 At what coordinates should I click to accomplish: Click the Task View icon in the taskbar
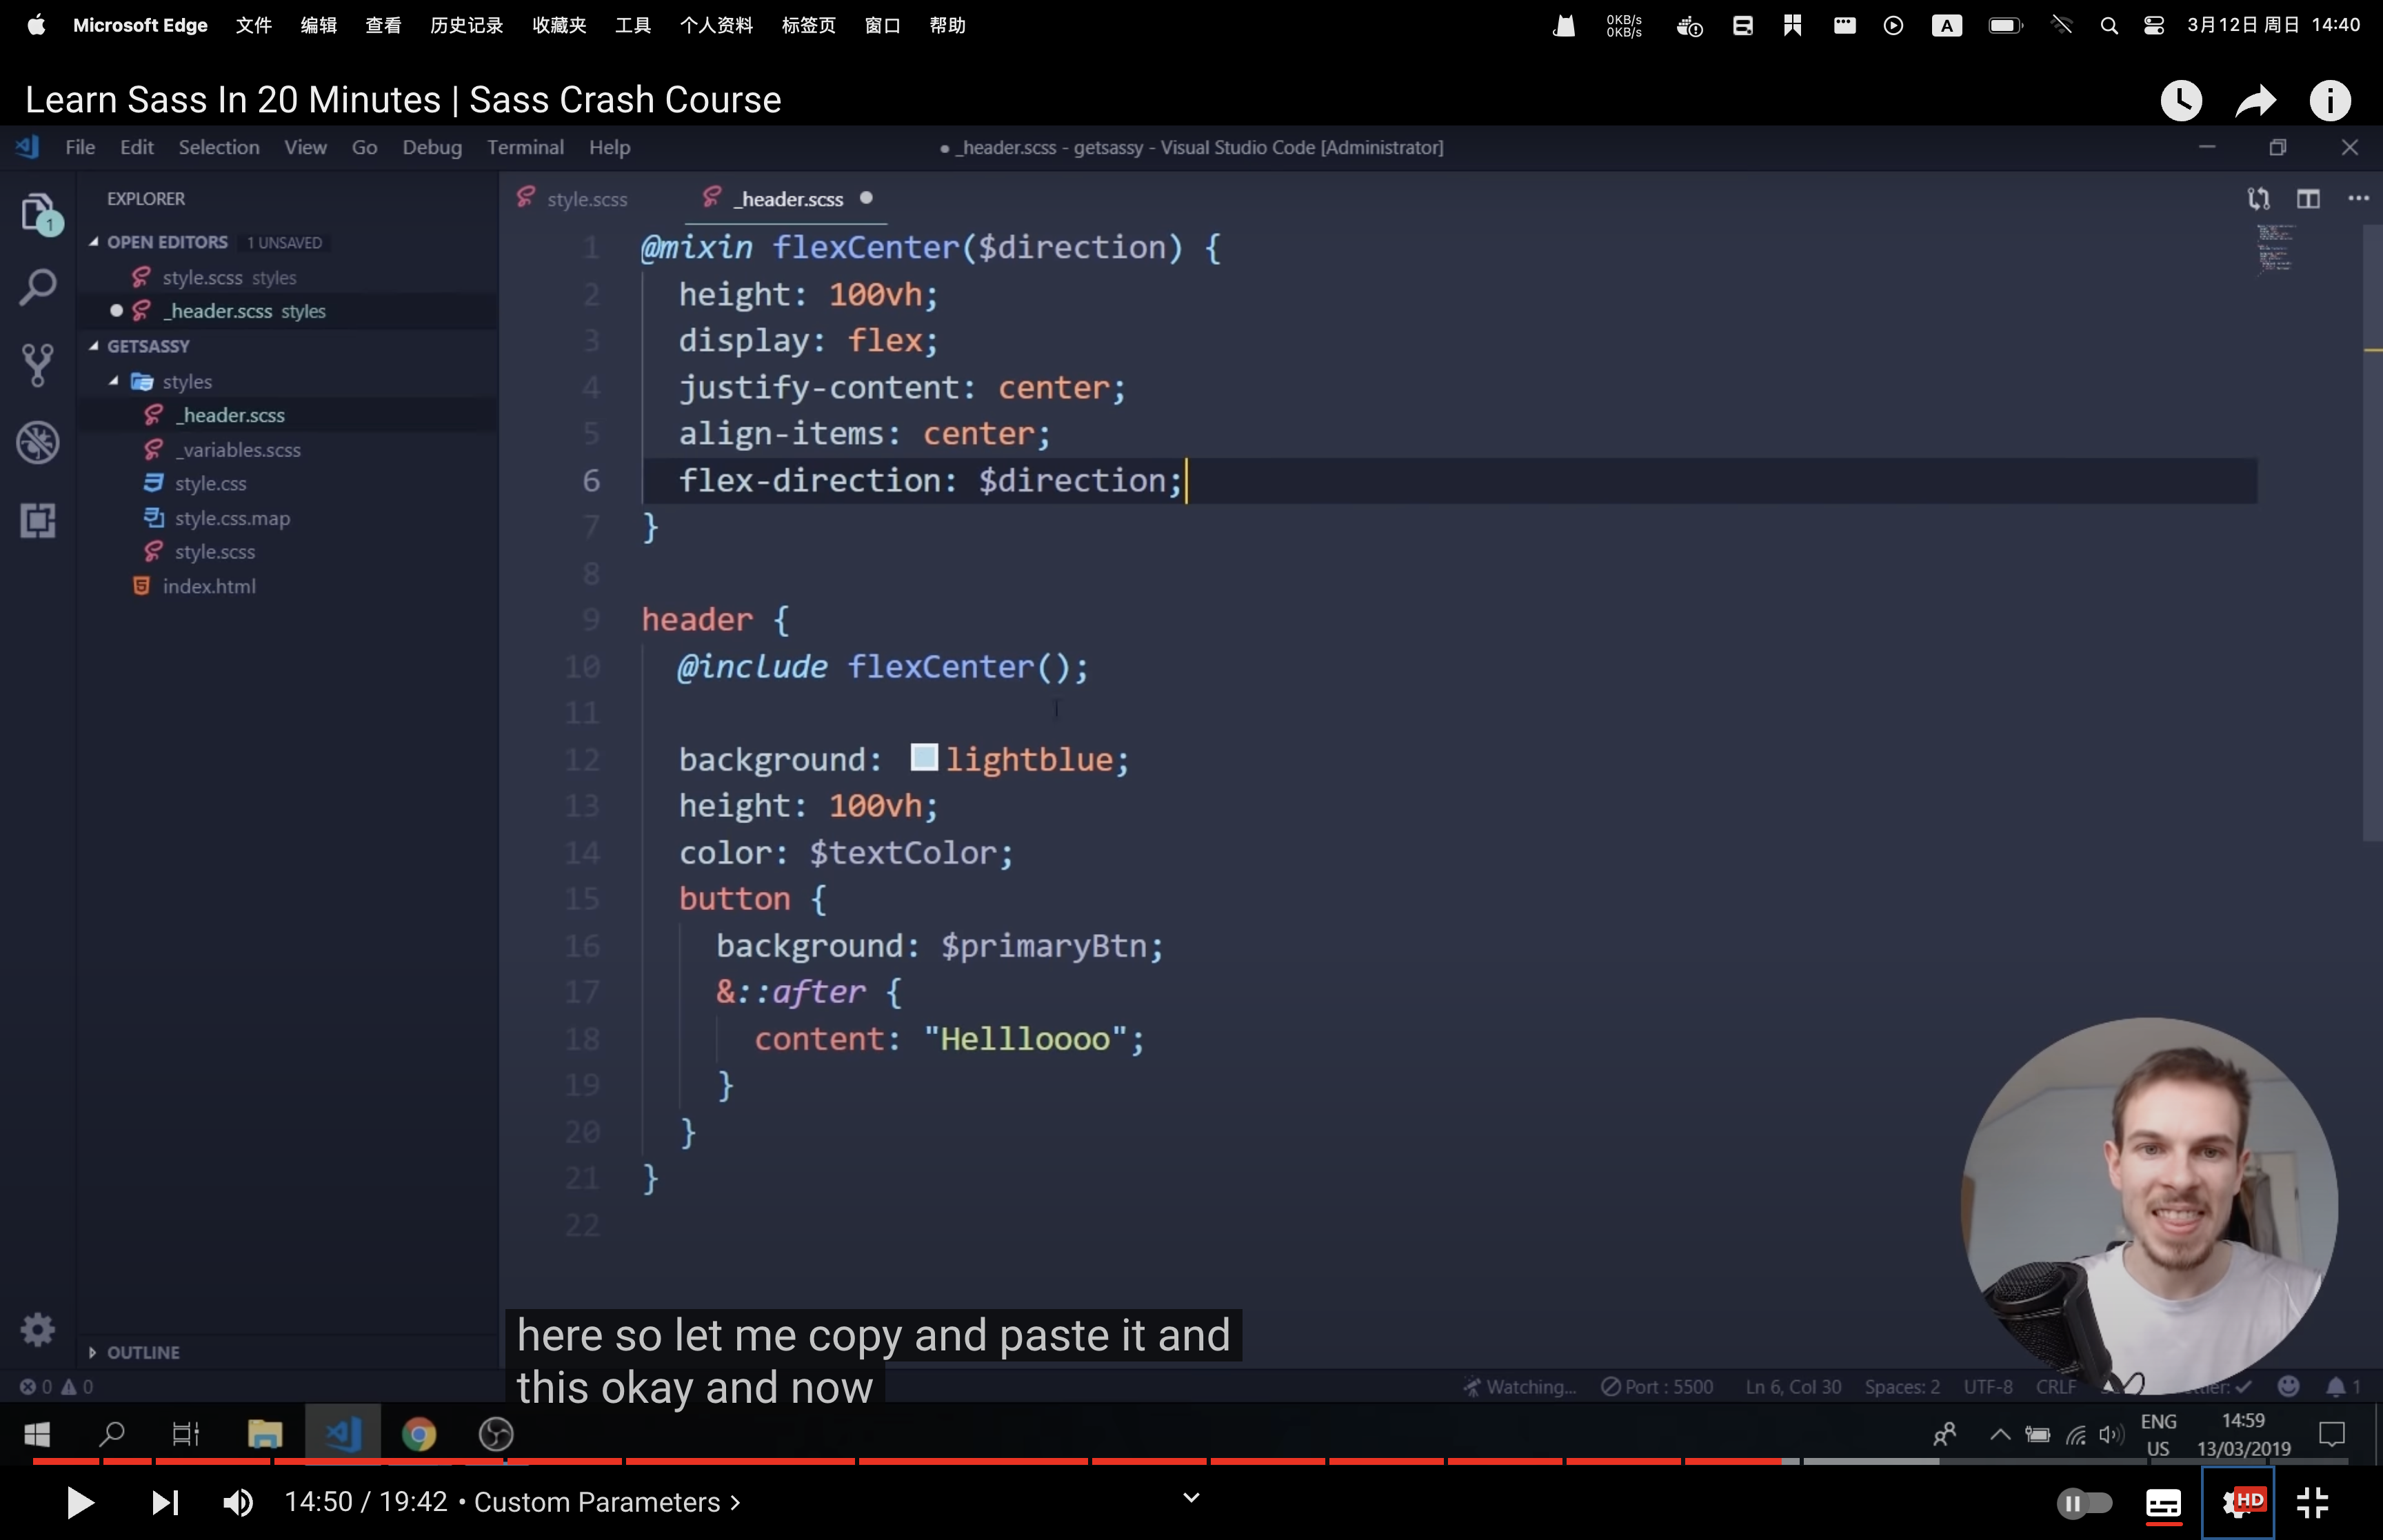186,1435
